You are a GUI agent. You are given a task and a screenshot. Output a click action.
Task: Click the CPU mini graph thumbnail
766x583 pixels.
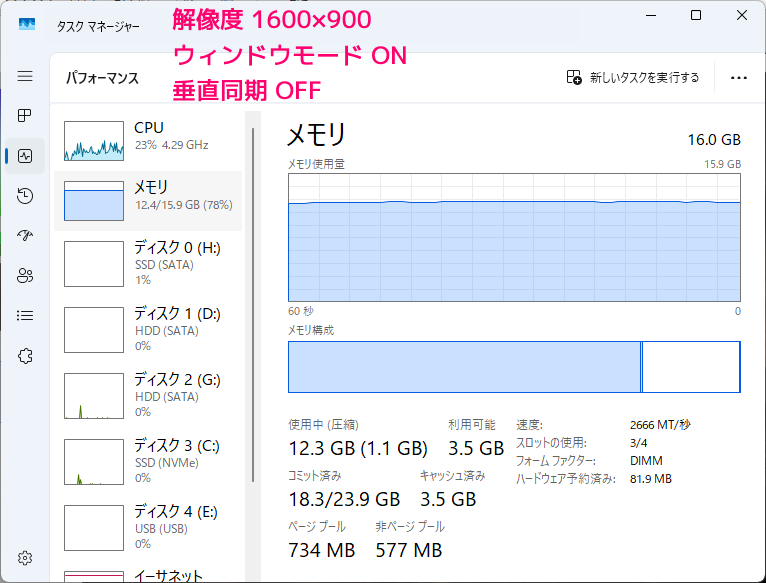94,141
